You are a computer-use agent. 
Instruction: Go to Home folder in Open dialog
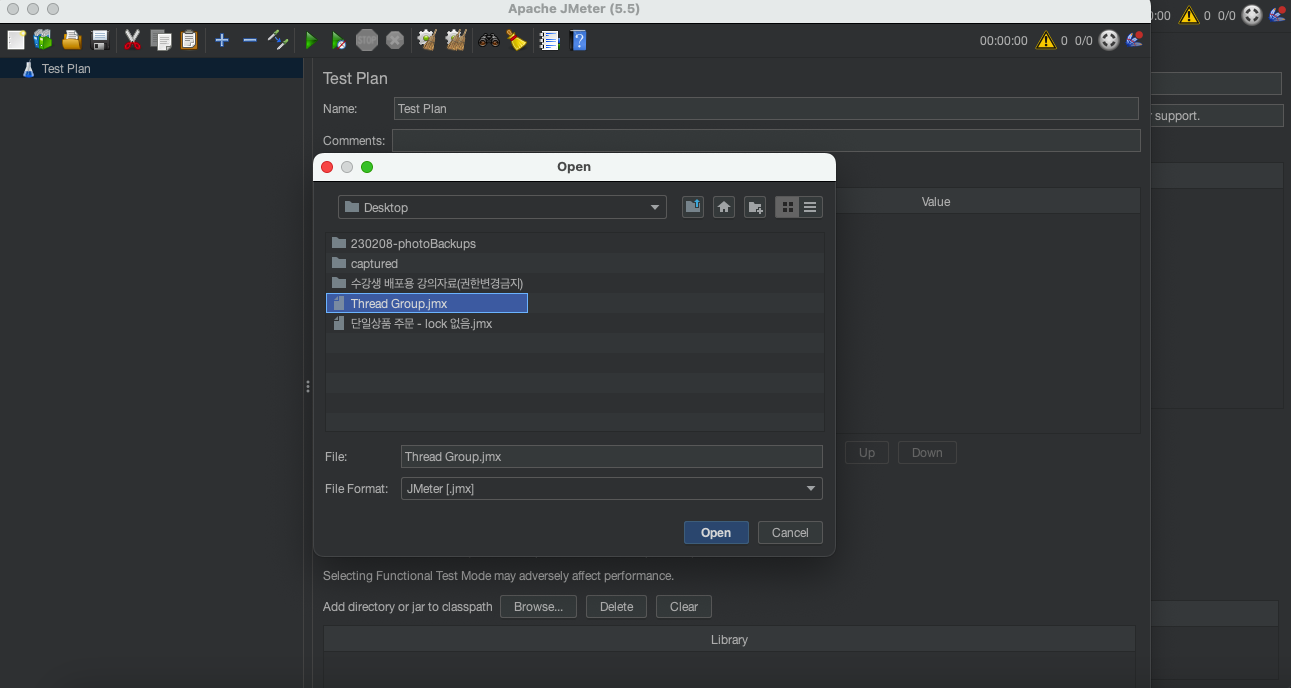[x=724, y=207]
